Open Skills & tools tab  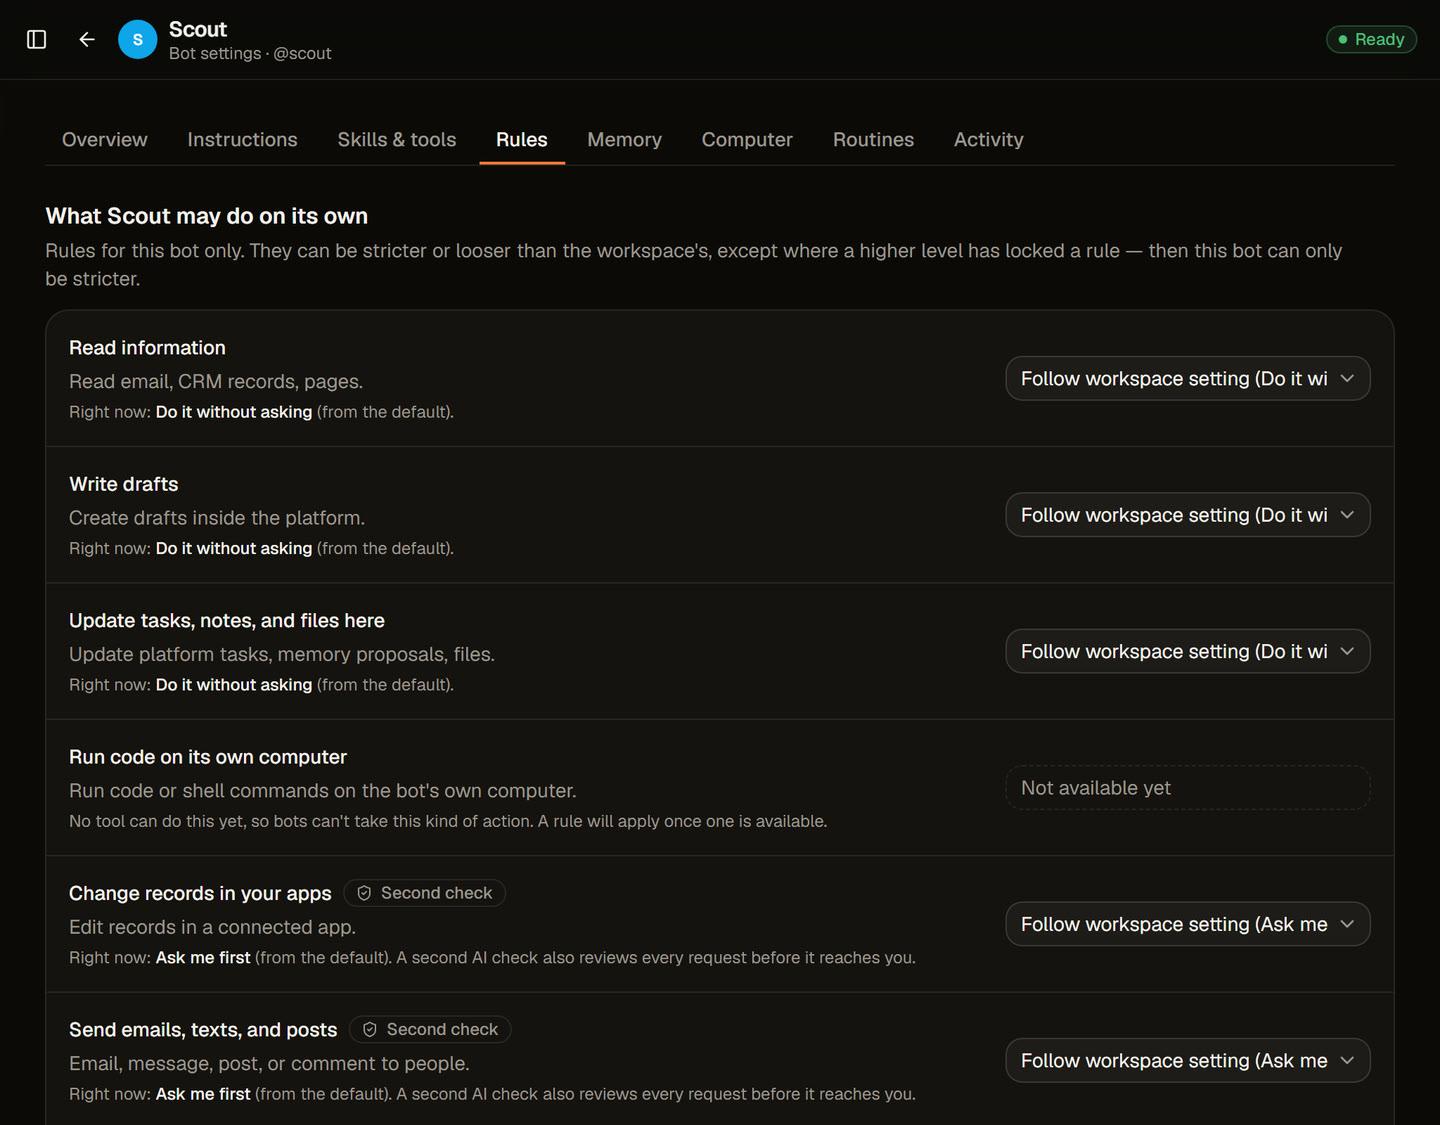point(397,139)
